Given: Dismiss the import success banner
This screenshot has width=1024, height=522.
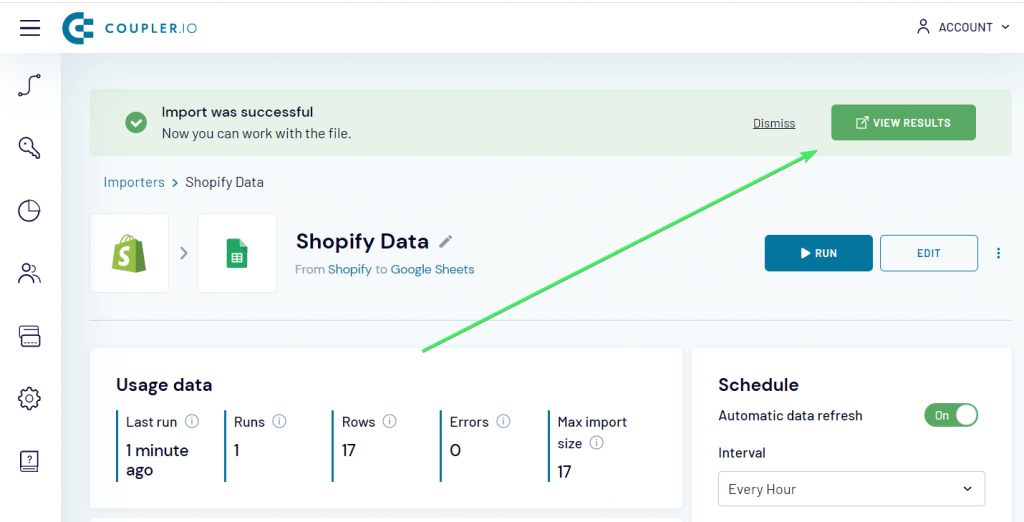Looking at the screenshot, I should 774,123.
